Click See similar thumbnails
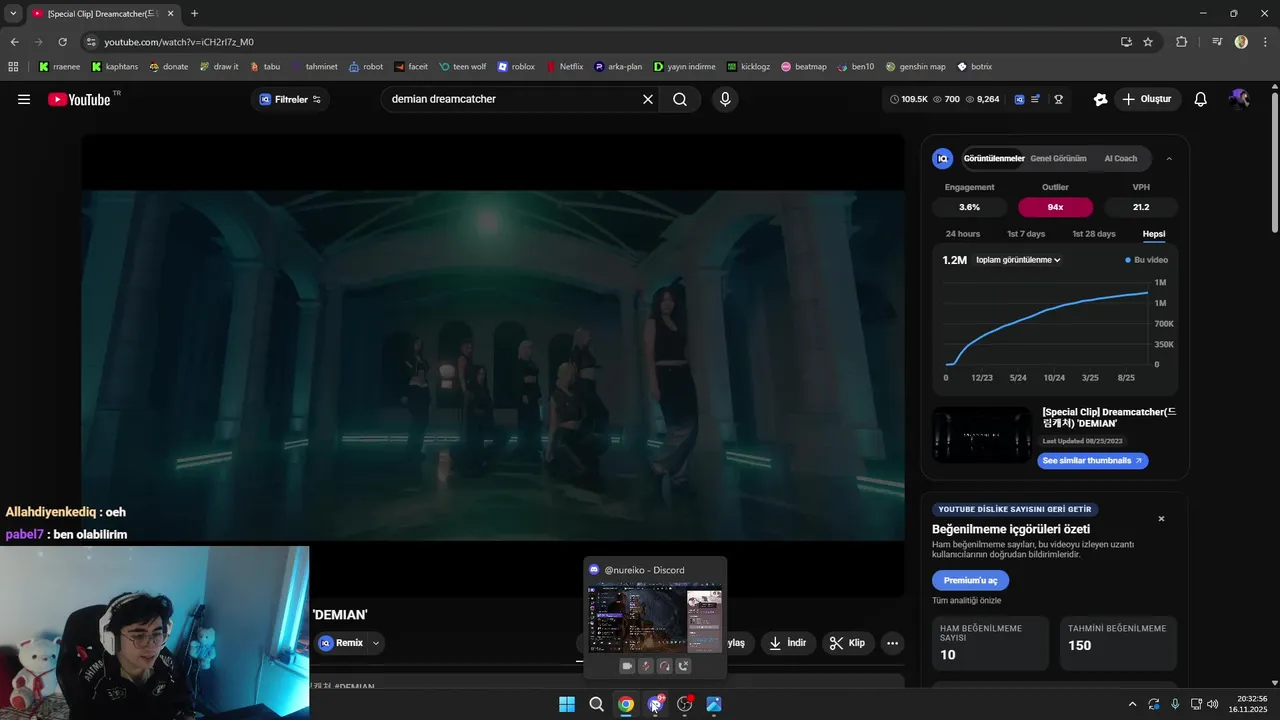Viewport: 1280px width, 720px height. [x=1092, y=461]
